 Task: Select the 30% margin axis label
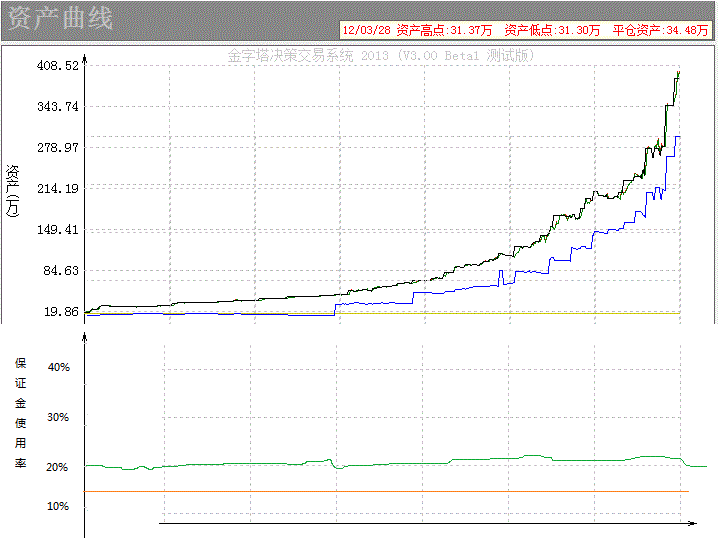[58, 417]
